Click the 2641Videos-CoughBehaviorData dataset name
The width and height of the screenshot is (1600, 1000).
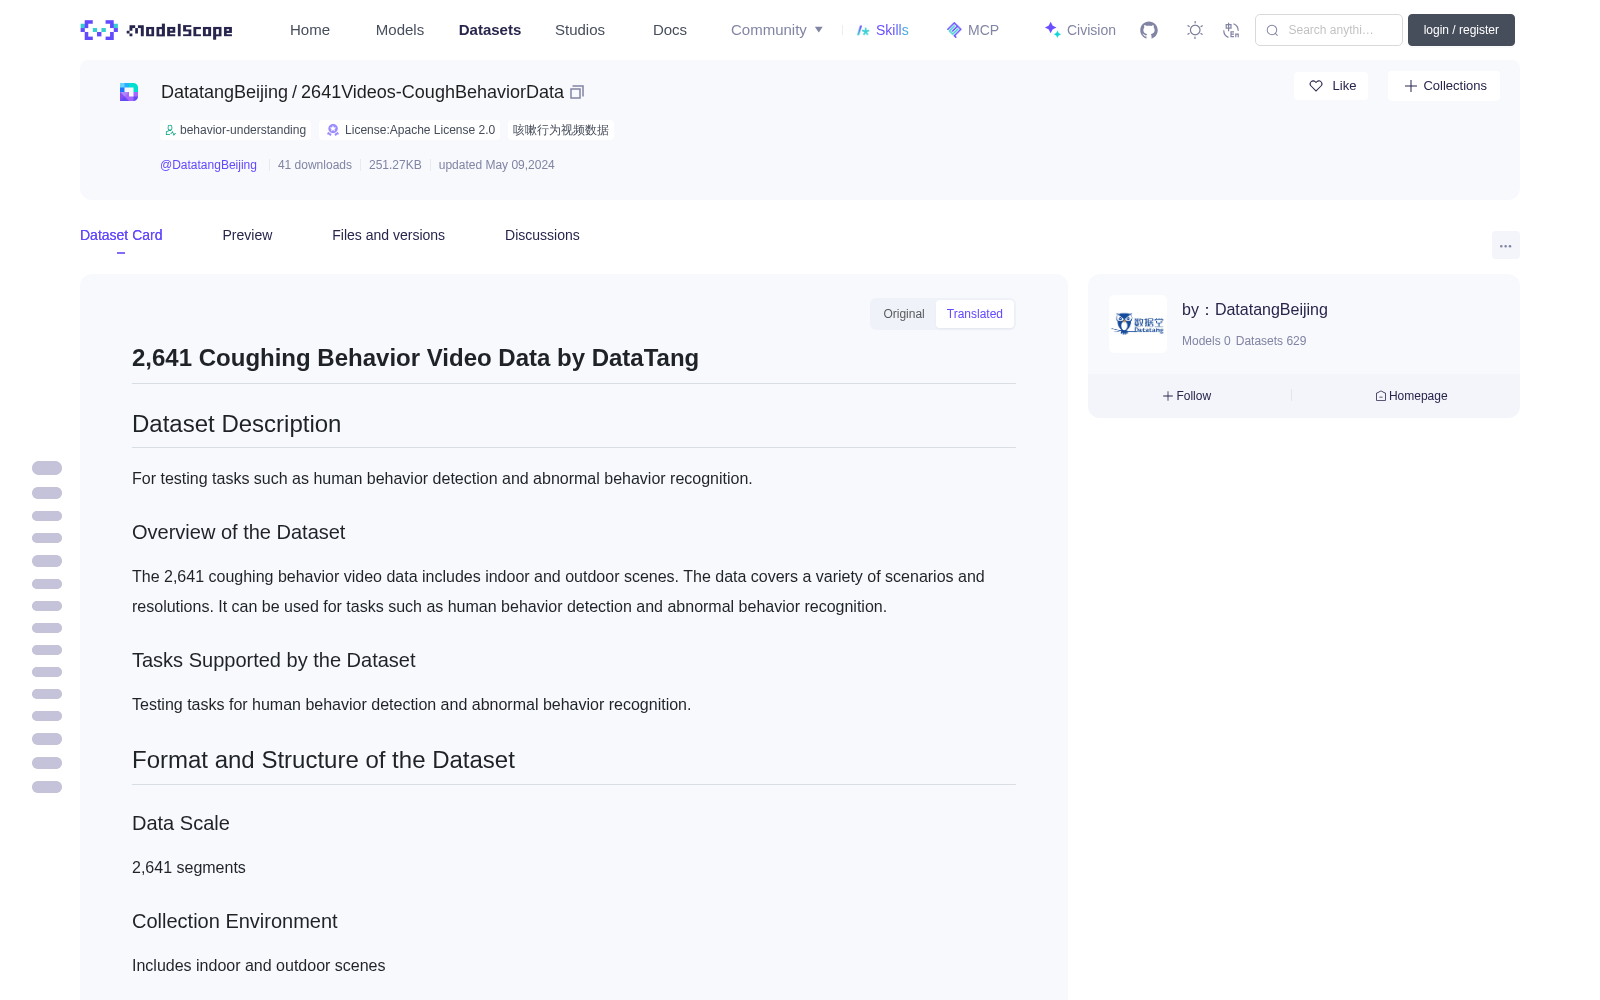pyautogui.click(x=432, y=92)
